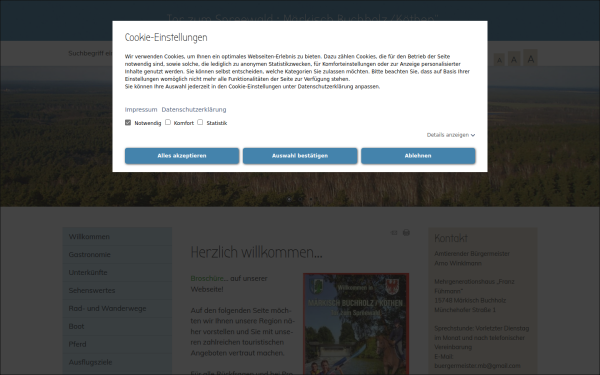Click the email page icon
Image resolution: width=600 pixels, height=375 pixels.
point(394,233)
